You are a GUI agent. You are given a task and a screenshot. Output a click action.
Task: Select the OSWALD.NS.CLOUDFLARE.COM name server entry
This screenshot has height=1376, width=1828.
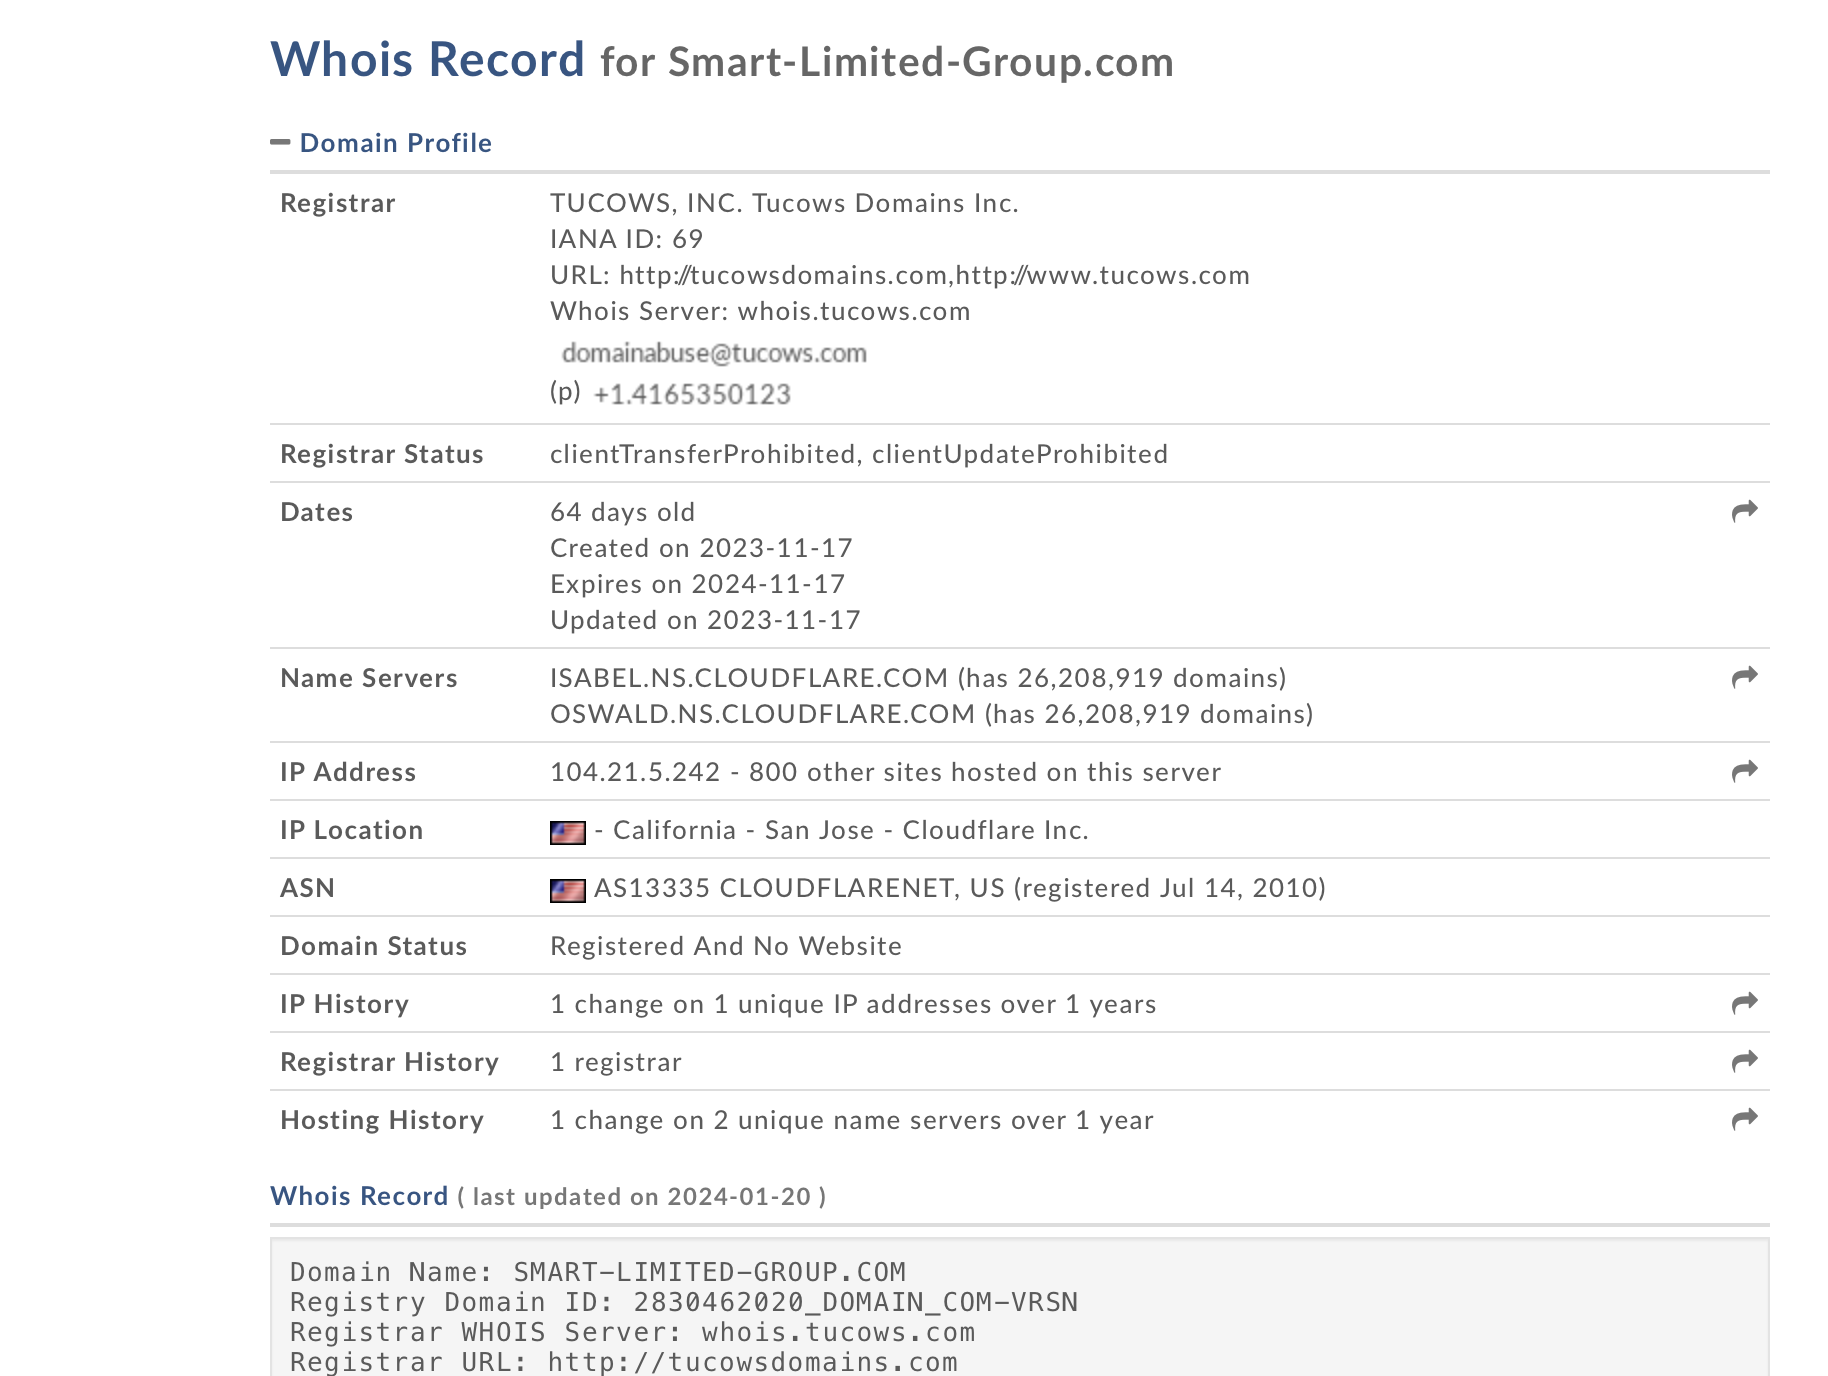click(762, 714)
